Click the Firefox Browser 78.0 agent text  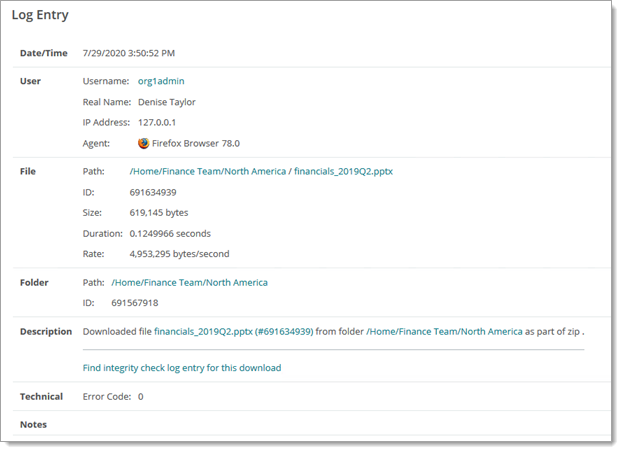195,143
